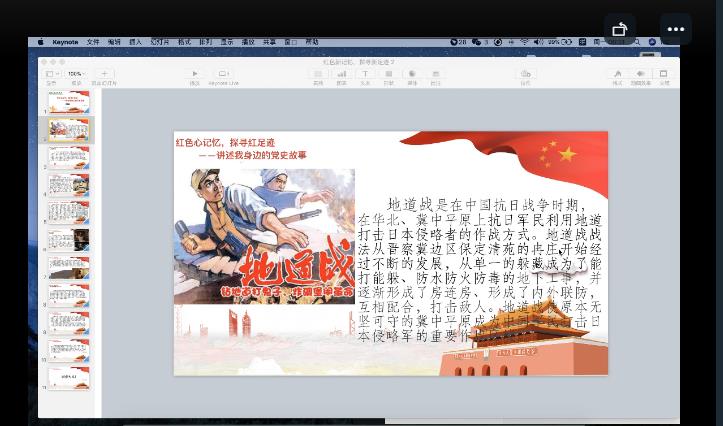This screenshot has height=426, width=723.
Task: Select slide 3 thumbnail in navigator
Action: [x=69, y=157]
